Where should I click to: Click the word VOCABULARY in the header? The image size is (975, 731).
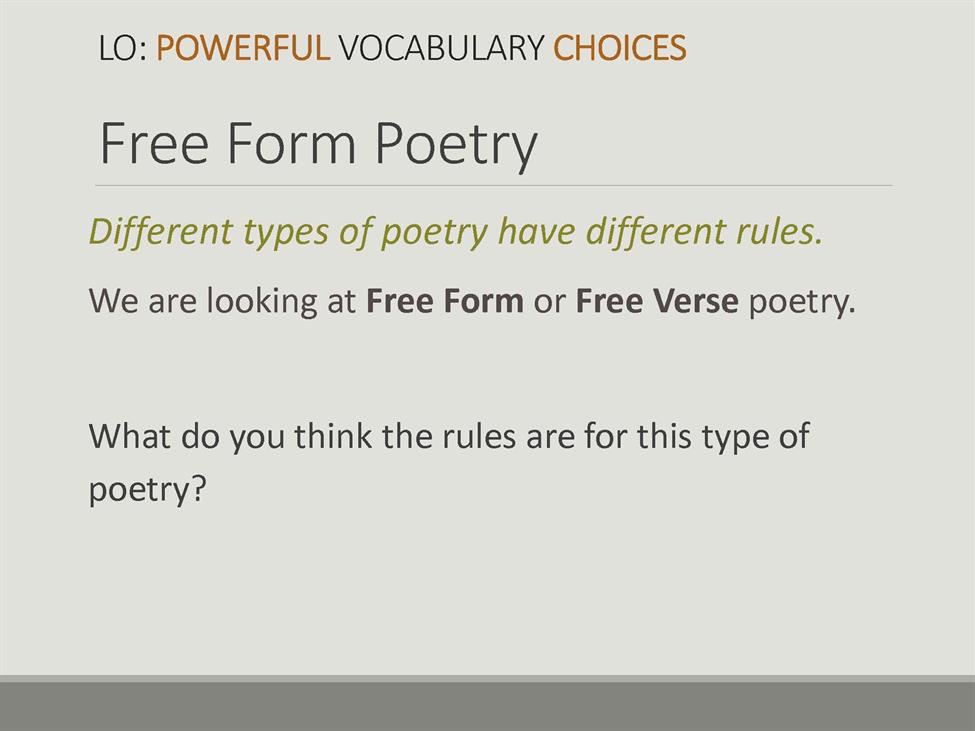pyautogui.click(x=441, y=48)
